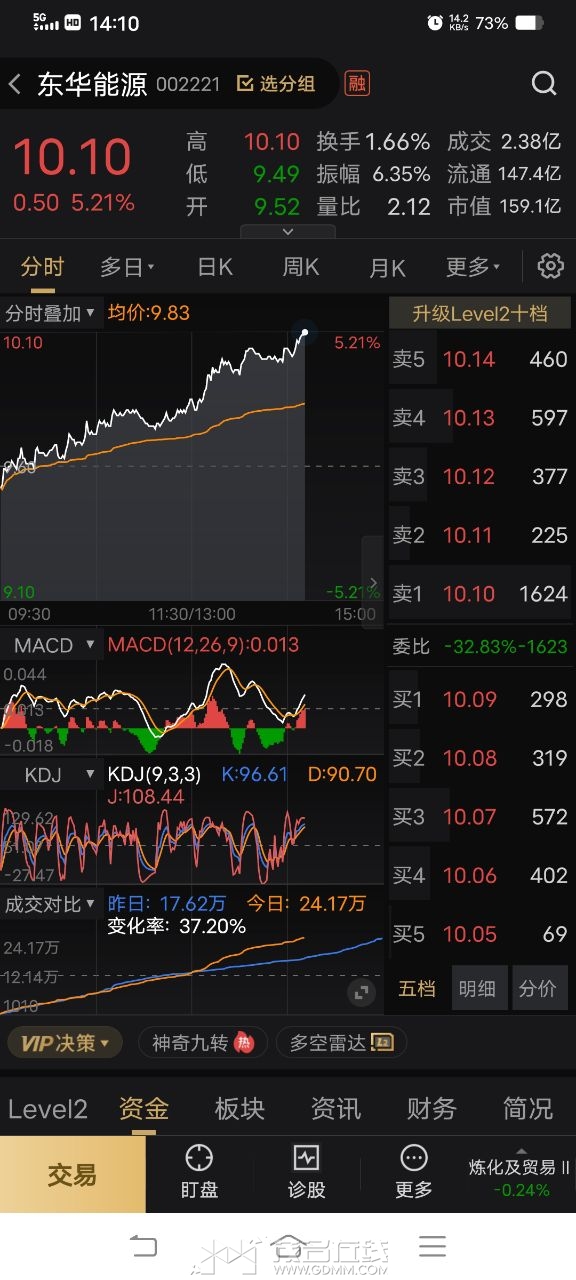This screenshot has width=576, height=1280.
Task: Switch order book to 明细 view
Action: pyautogui.click(x=477, y=989)
